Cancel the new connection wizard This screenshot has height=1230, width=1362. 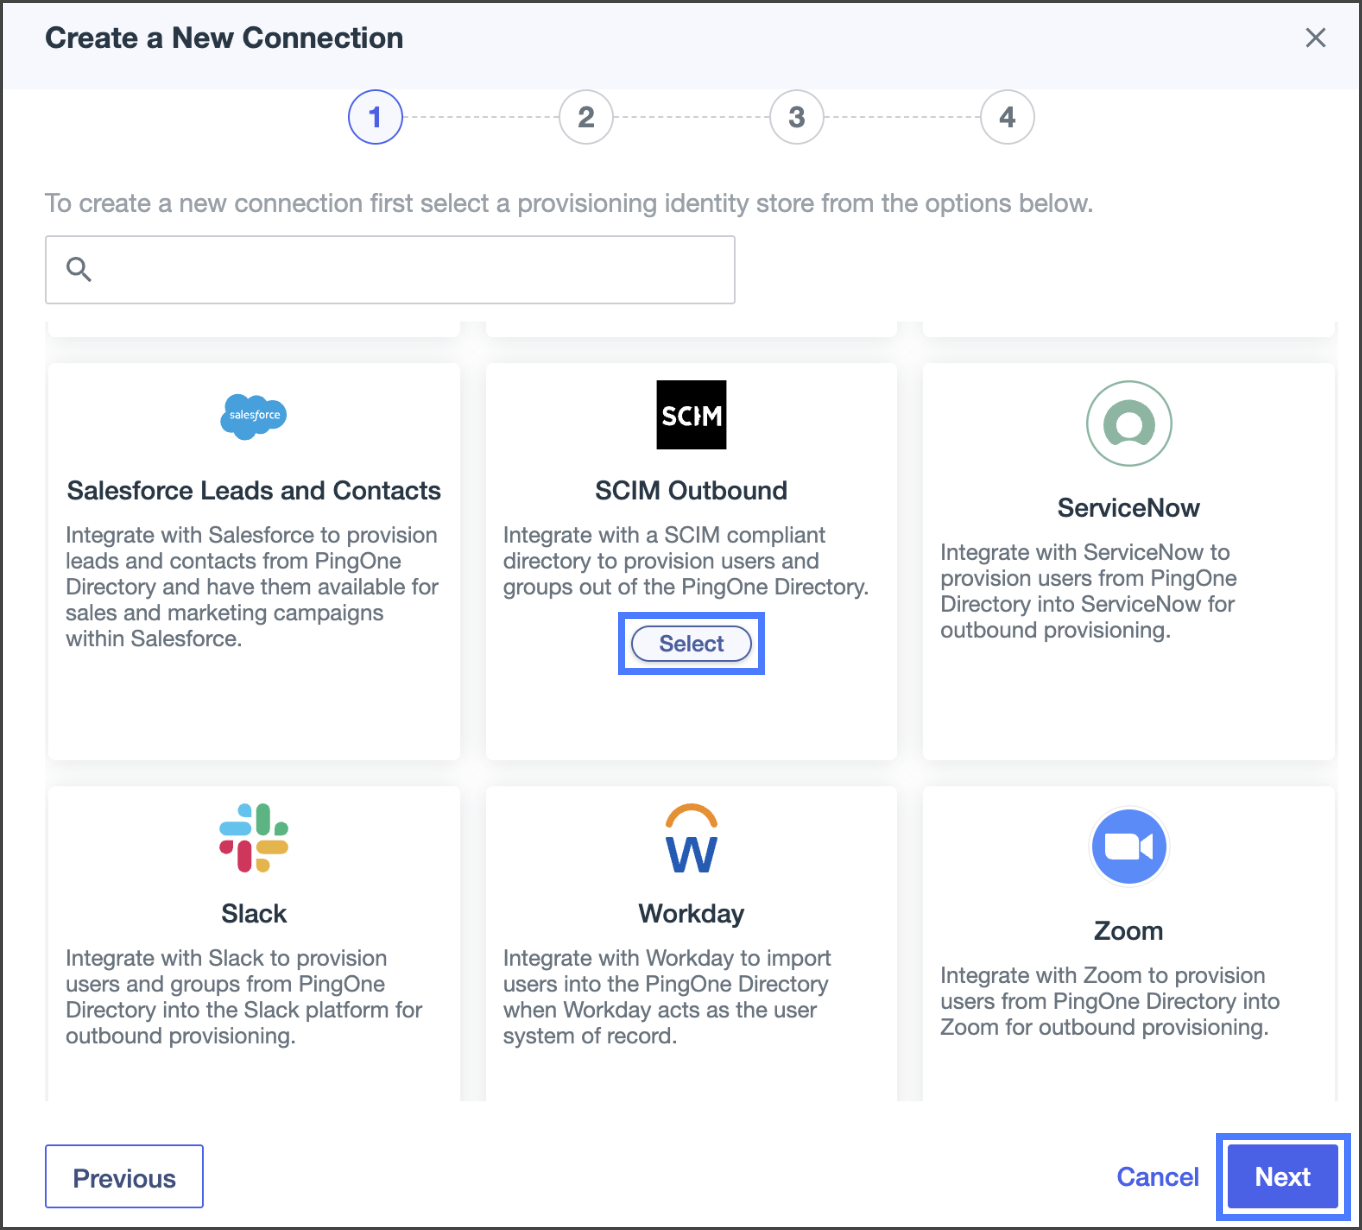1157,1177
